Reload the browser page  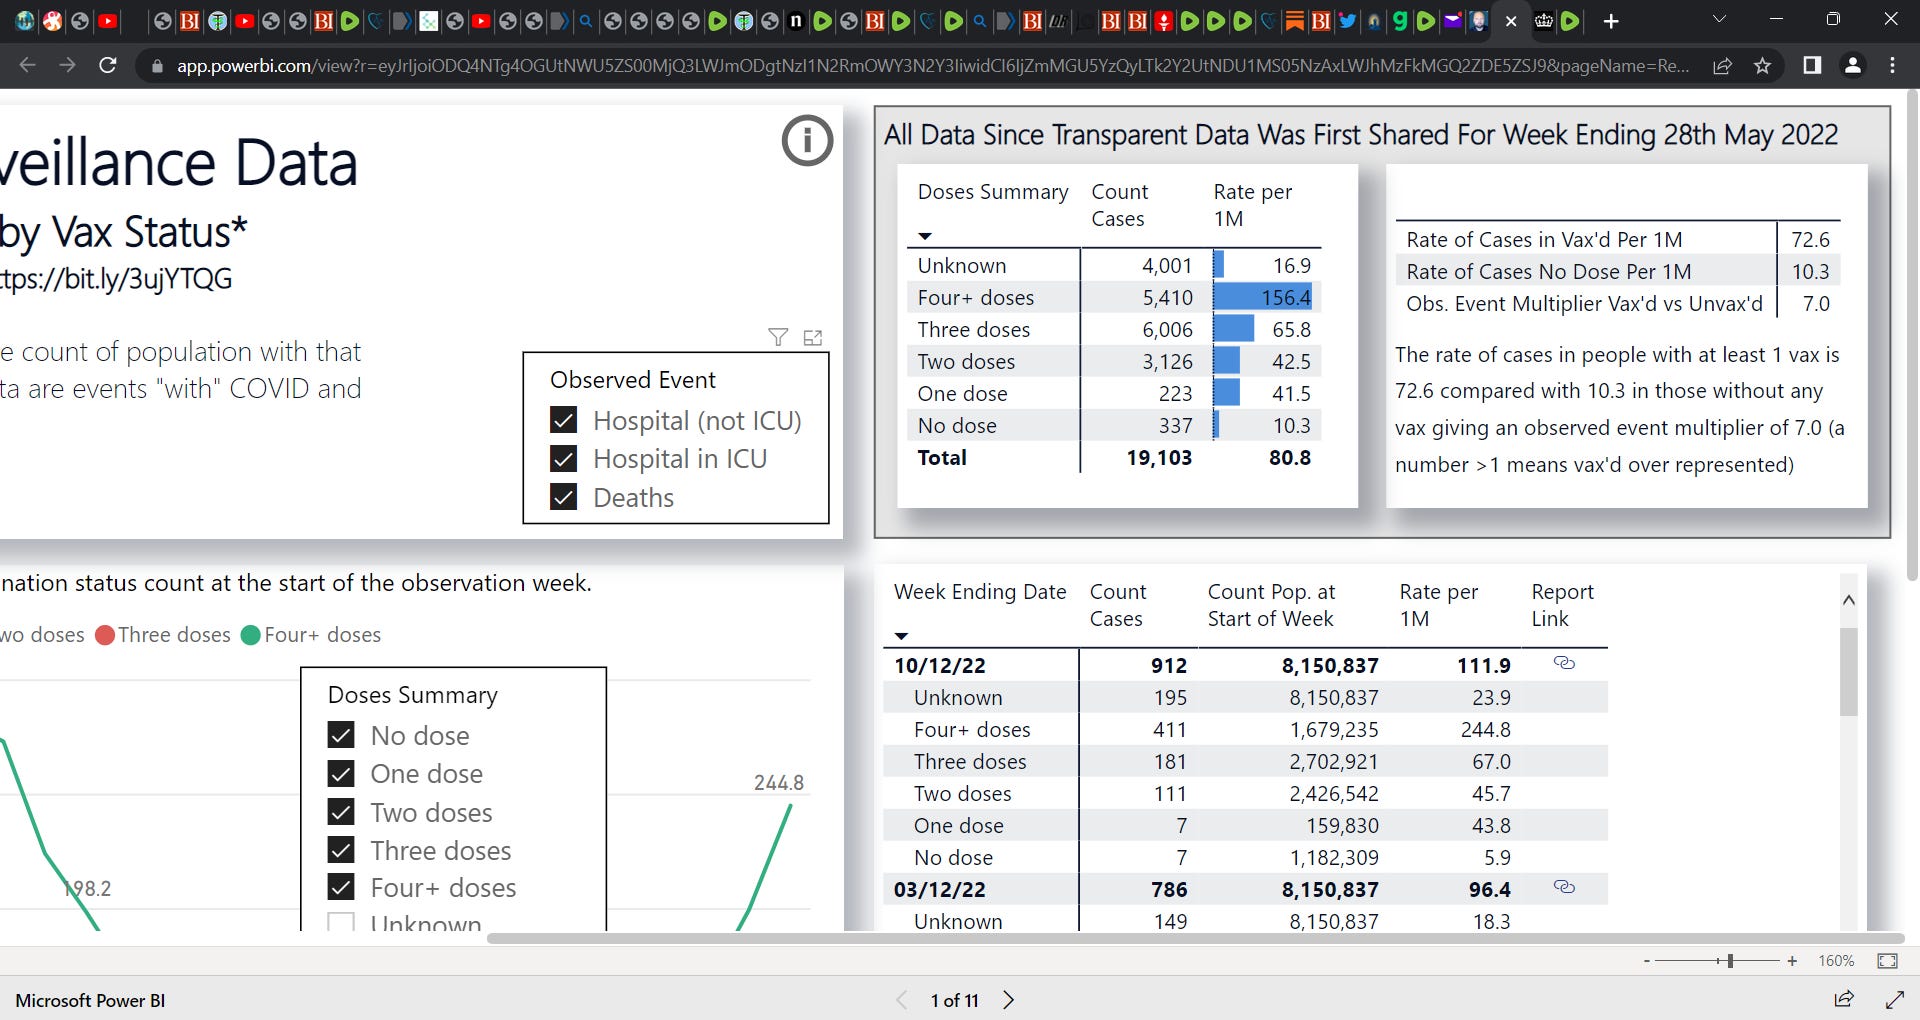[108, 66]
